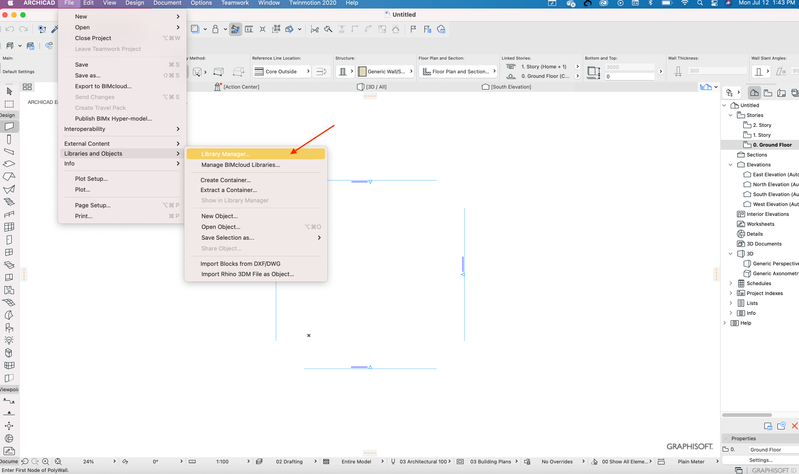The height and width of the screenshot is (474, 799).
Task: Open the Edit menu in menu bar
Action: (x=89, y=3)
